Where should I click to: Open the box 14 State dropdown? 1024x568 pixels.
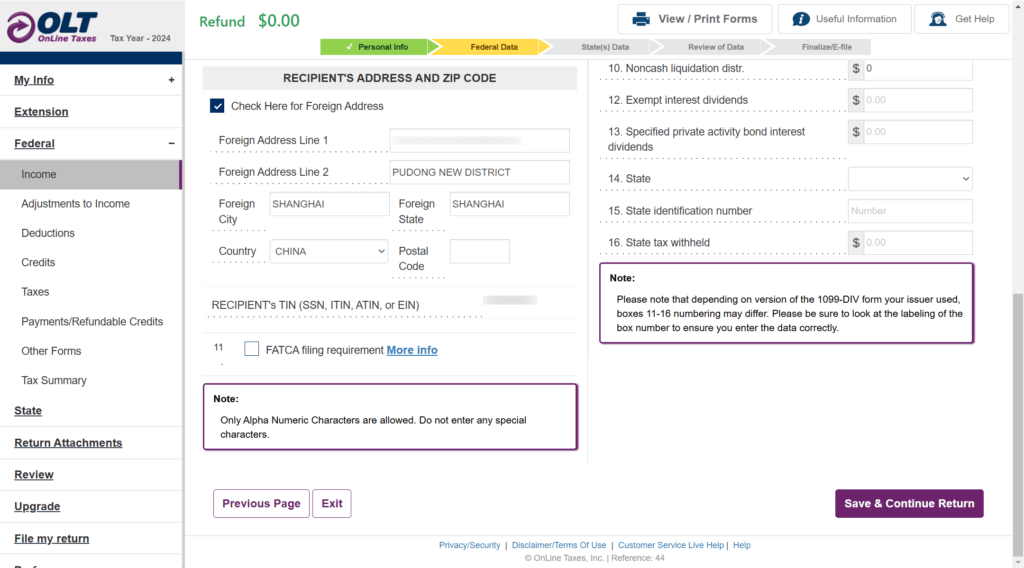910,179
